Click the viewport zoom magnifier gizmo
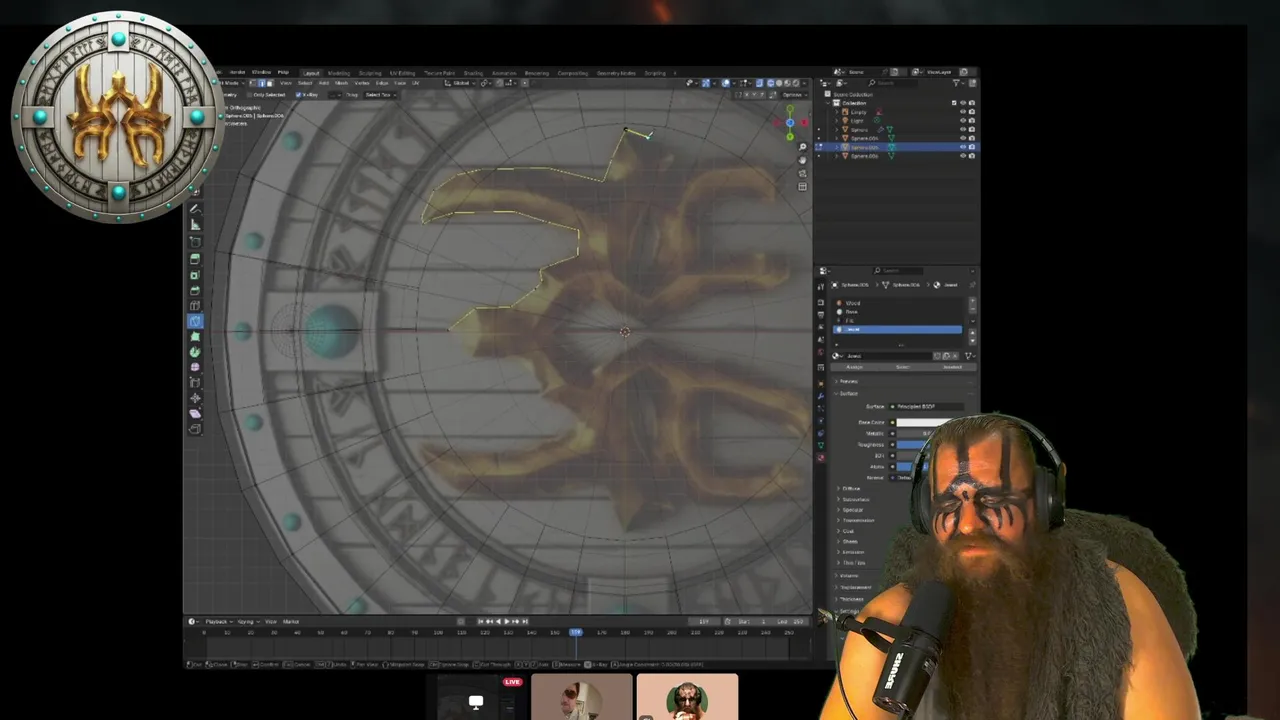 (x=802, y=146)
